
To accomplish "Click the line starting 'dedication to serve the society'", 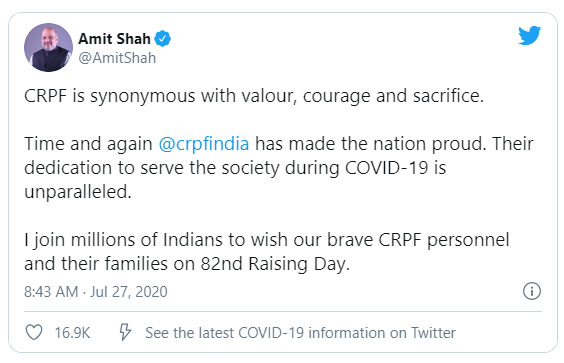I will pyautogui.click(x=235, y=168).
